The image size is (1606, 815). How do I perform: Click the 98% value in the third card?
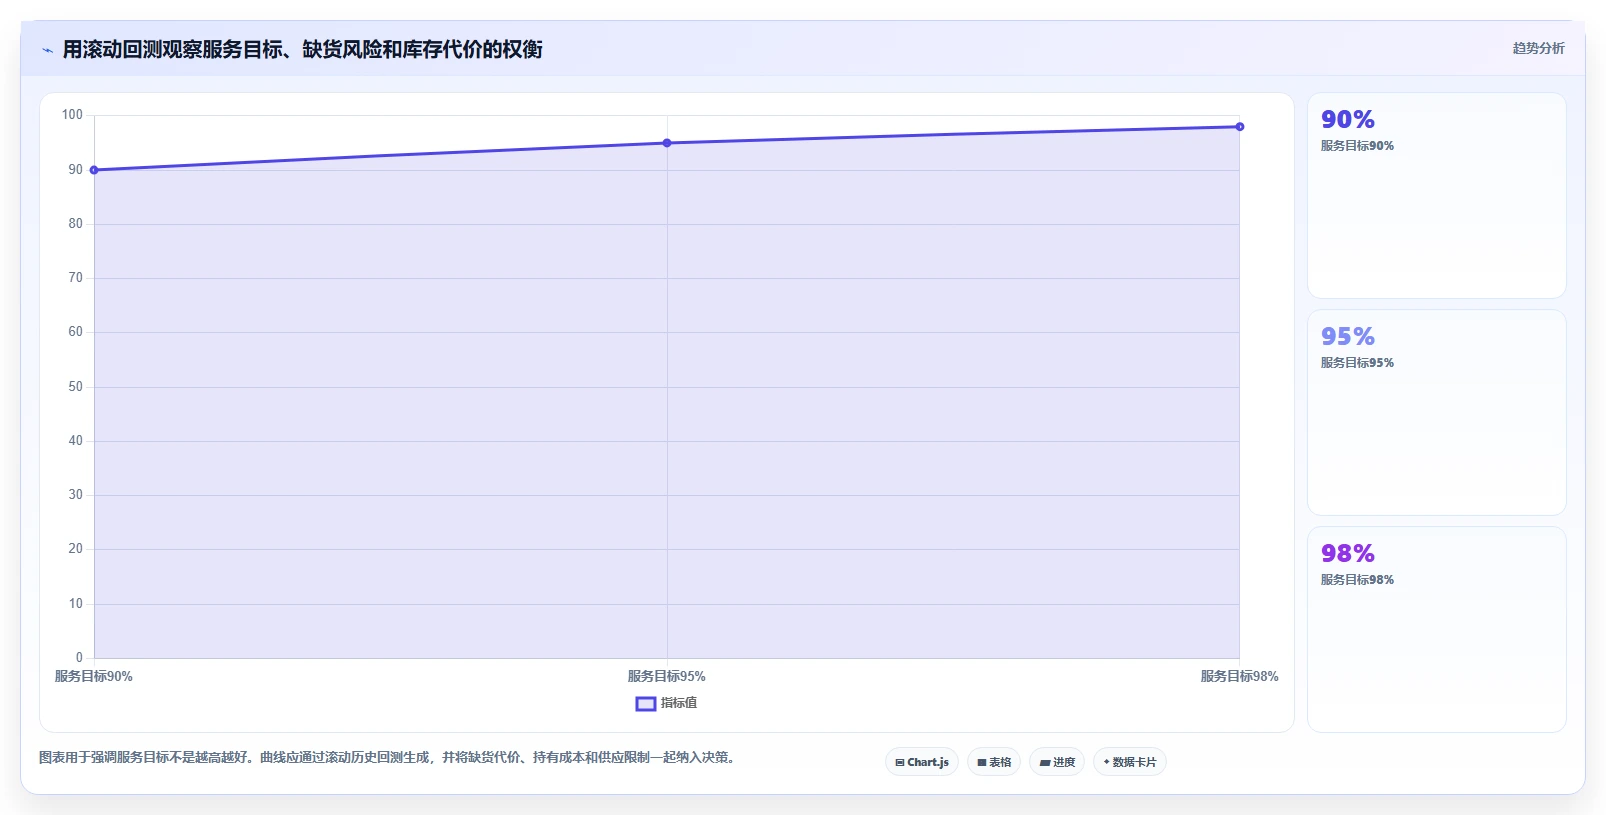click(1348, 554)
